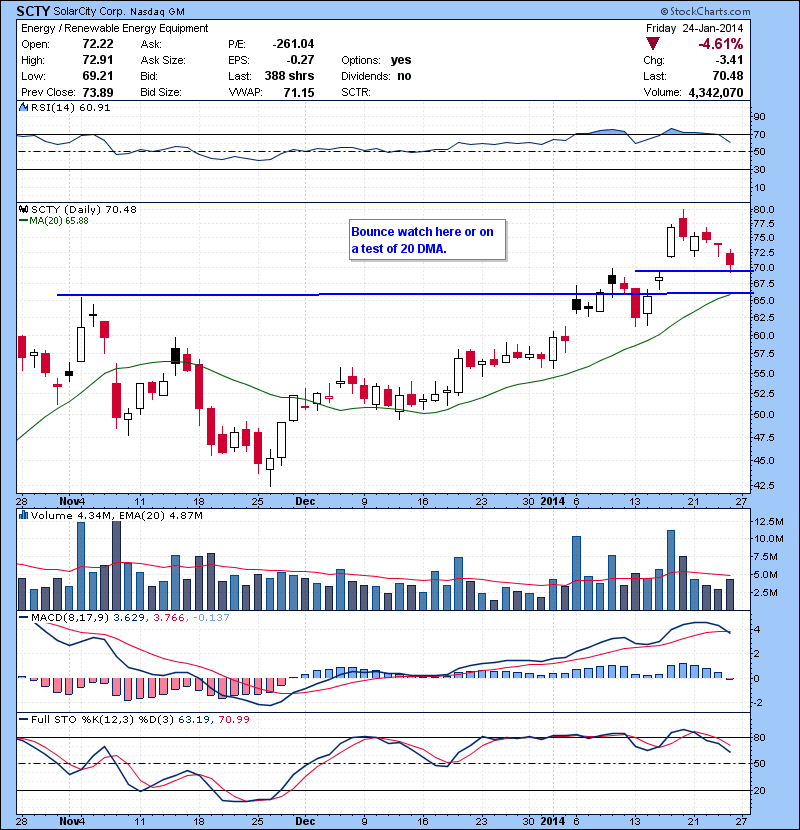The image size is (800, 830).
Task: Click the 12.5M volume axis label
Action: 768,521
